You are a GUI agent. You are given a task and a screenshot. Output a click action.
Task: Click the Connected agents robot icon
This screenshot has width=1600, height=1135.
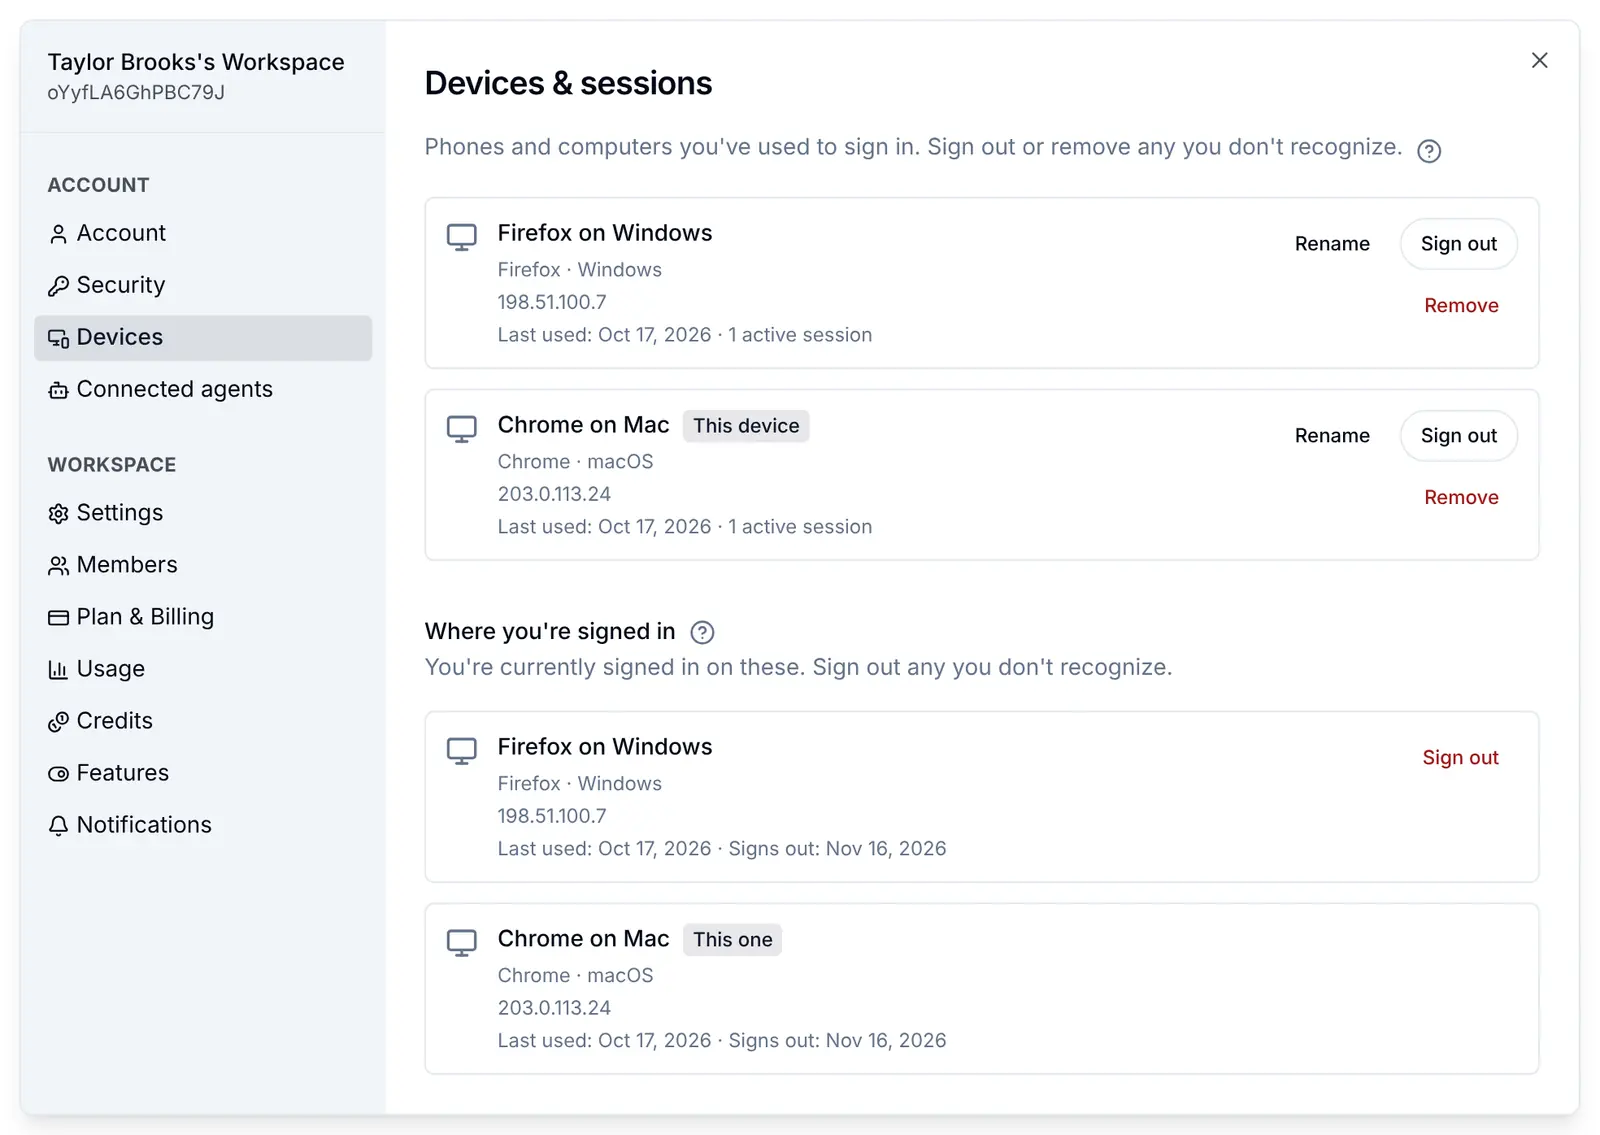(x=58, y=390)
